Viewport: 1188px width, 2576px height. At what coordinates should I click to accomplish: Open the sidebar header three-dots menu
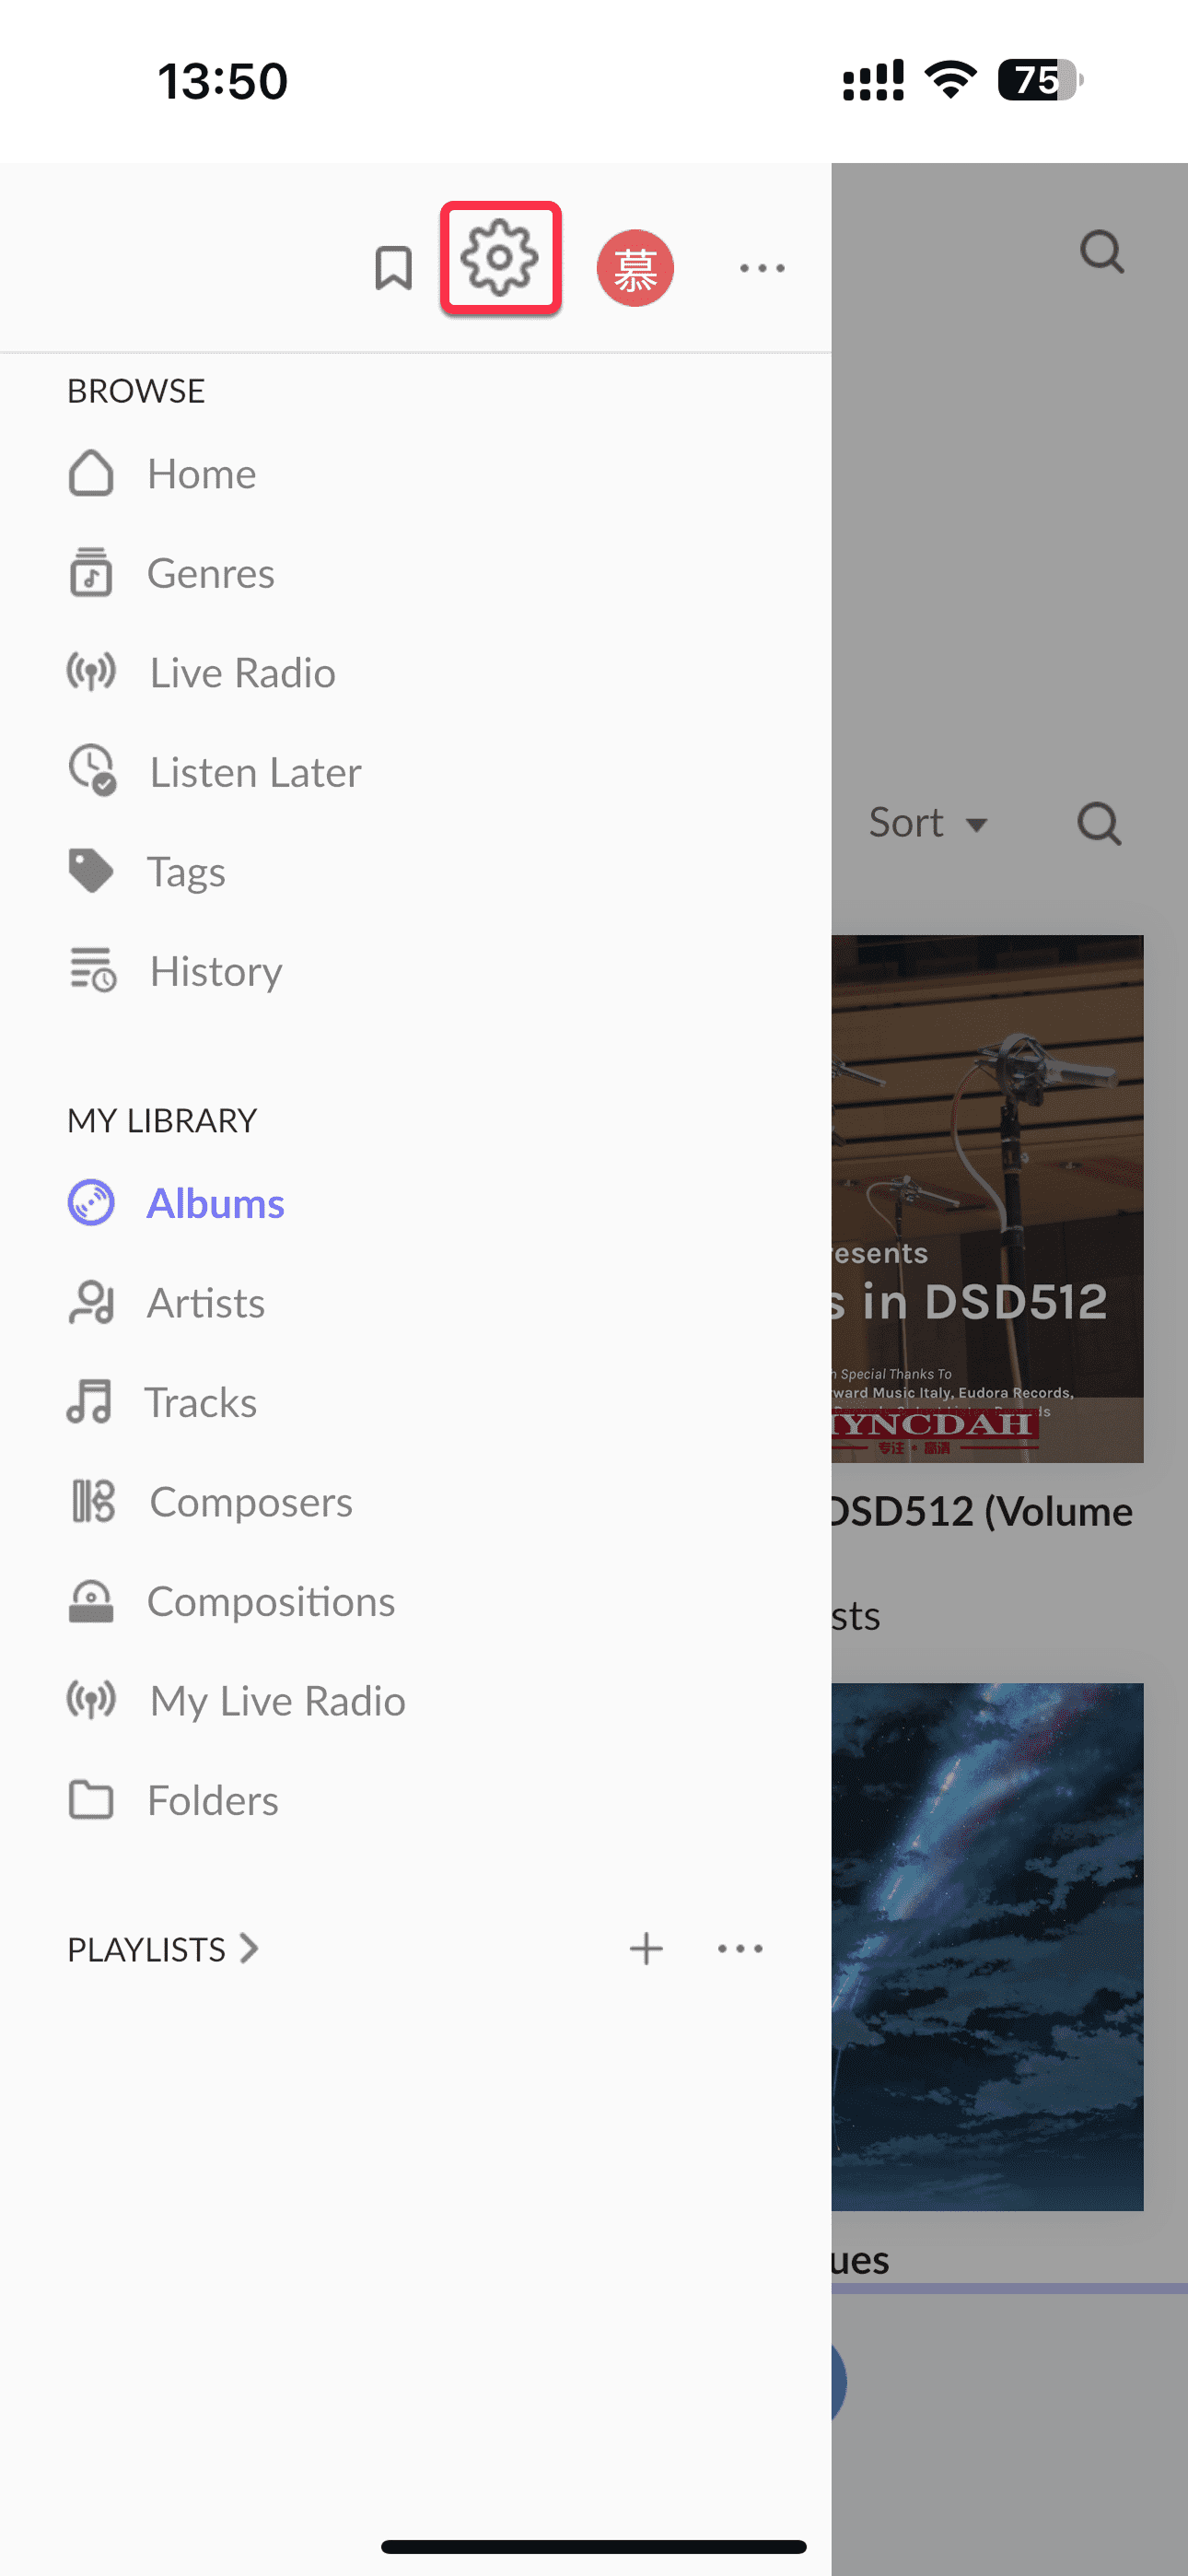762,268
